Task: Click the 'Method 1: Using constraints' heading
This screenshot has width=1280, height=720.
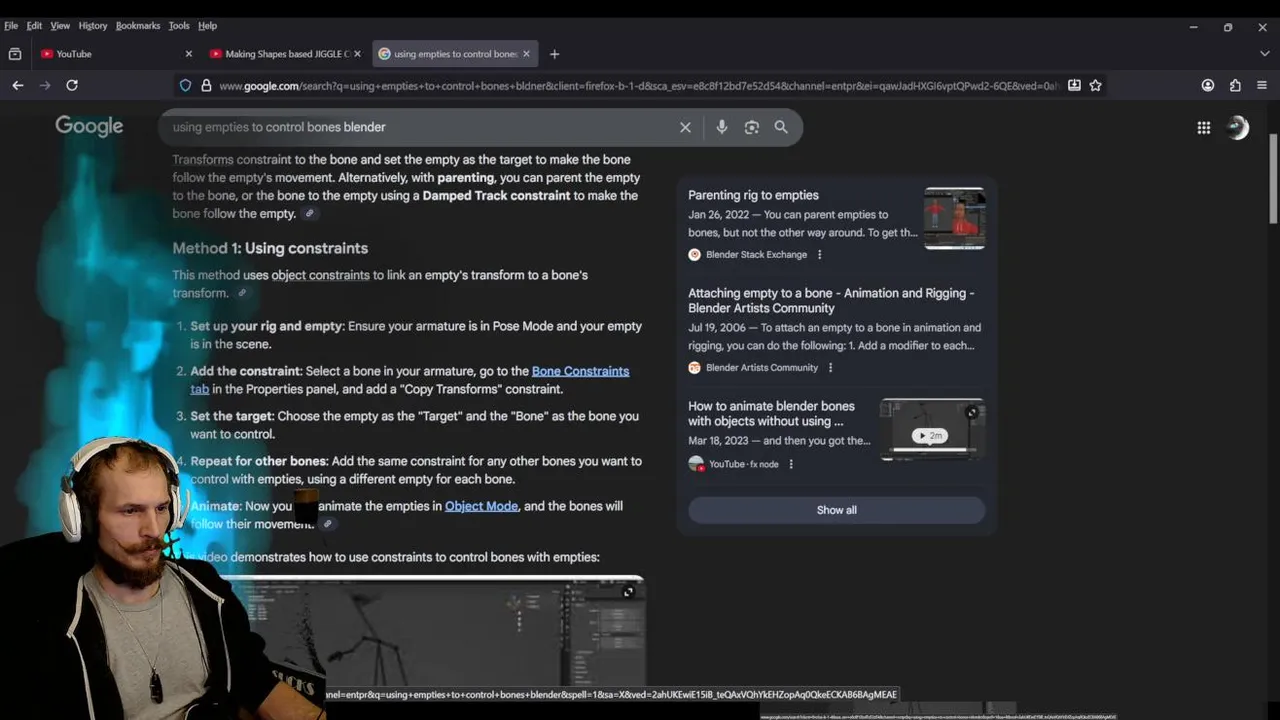Action: [x=270, y=248]
